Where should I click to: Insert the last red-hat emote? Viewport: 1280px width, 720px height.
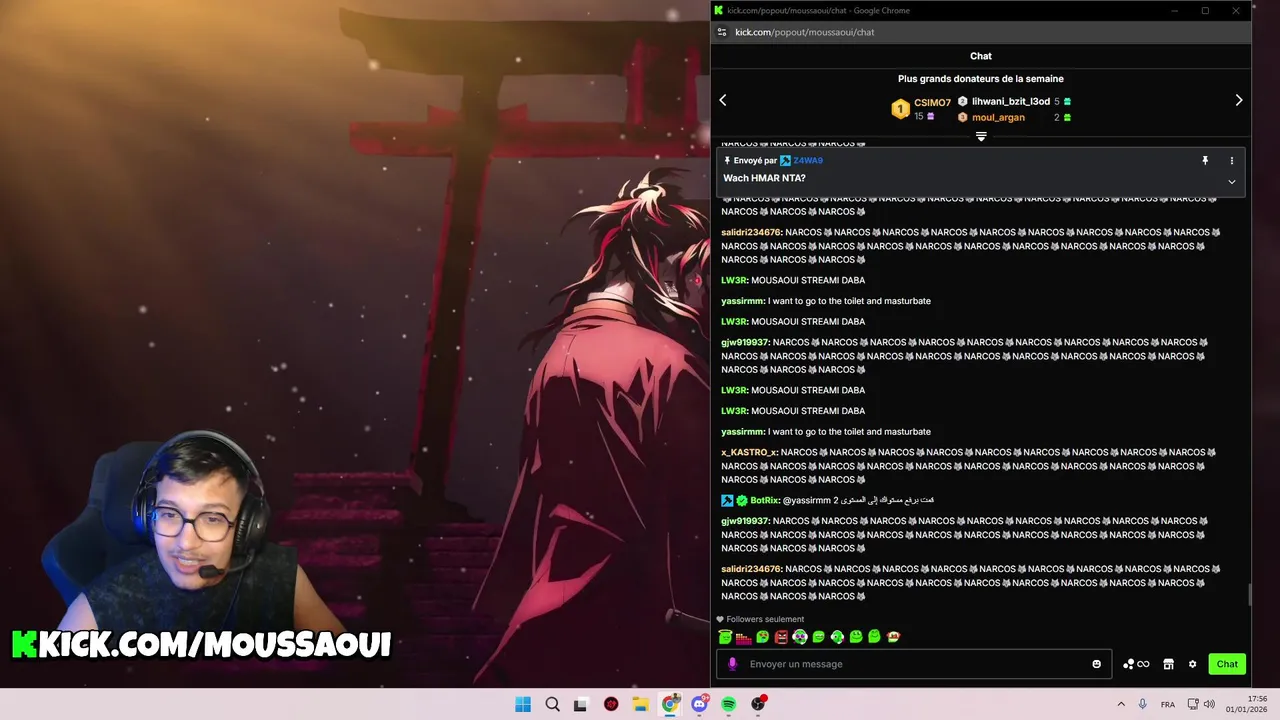tap(893, 637)
